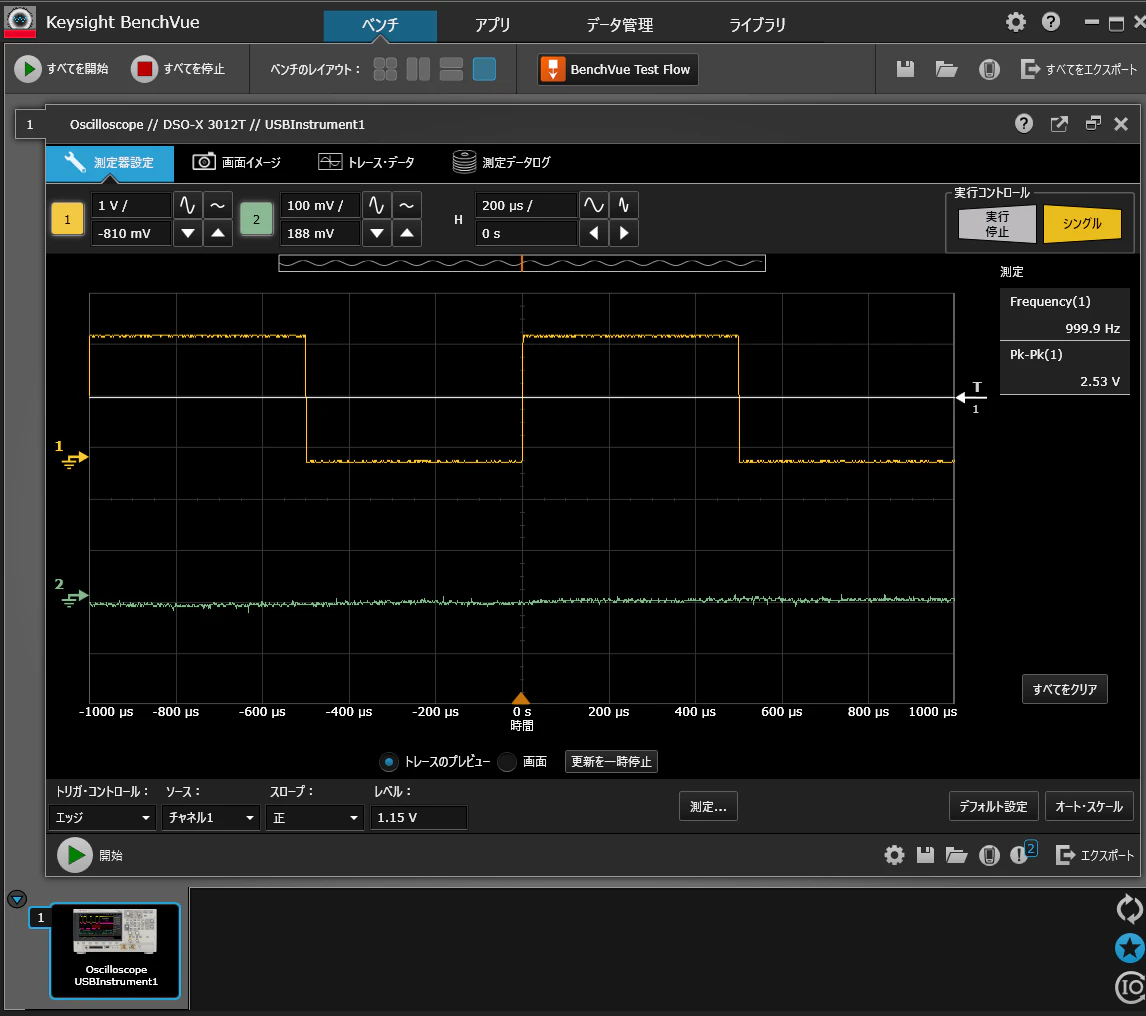
Task: Open the trigger source チャネル1 dropdown
Action: (211, 817)
